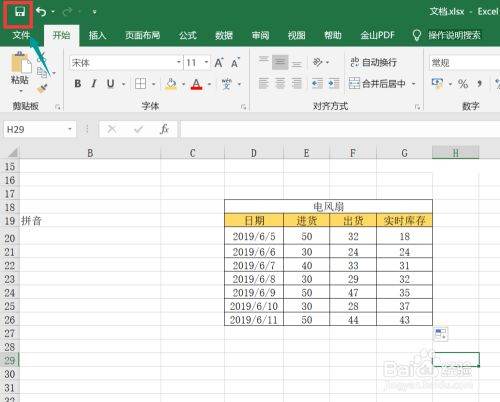Viewport: 500px width, 402px height.
Task: Apply the percent style icon
Action: (463, 84)
